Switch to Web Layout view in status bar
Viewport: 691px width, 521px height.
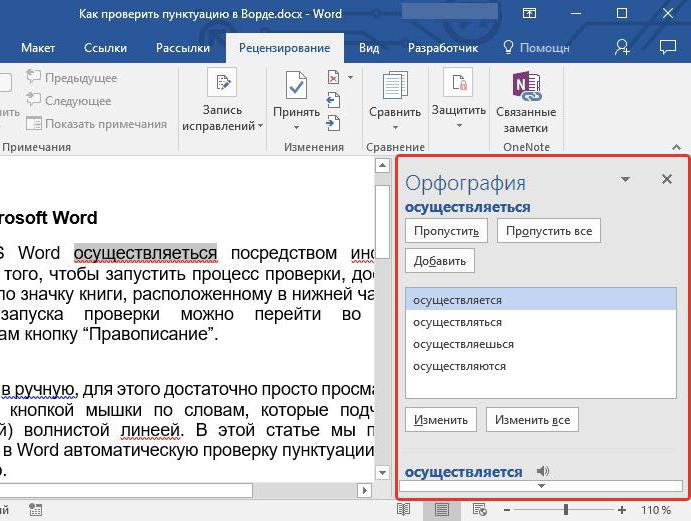(479, 510)
